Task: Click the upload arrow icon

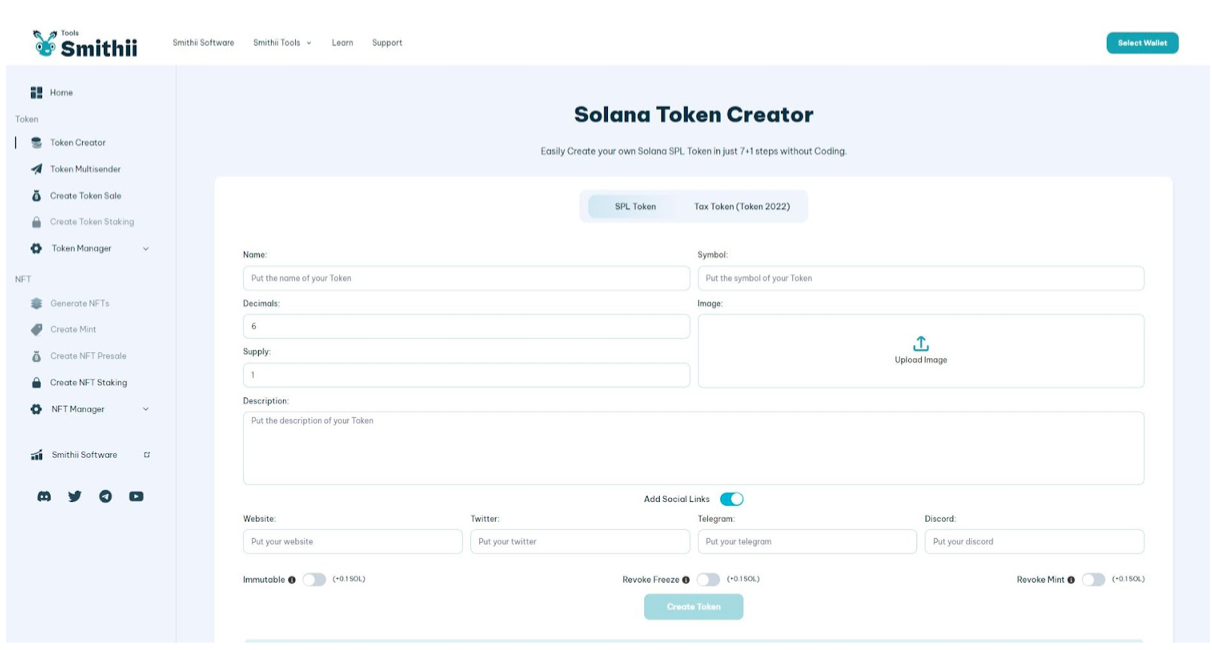Action: coord(921,343)
